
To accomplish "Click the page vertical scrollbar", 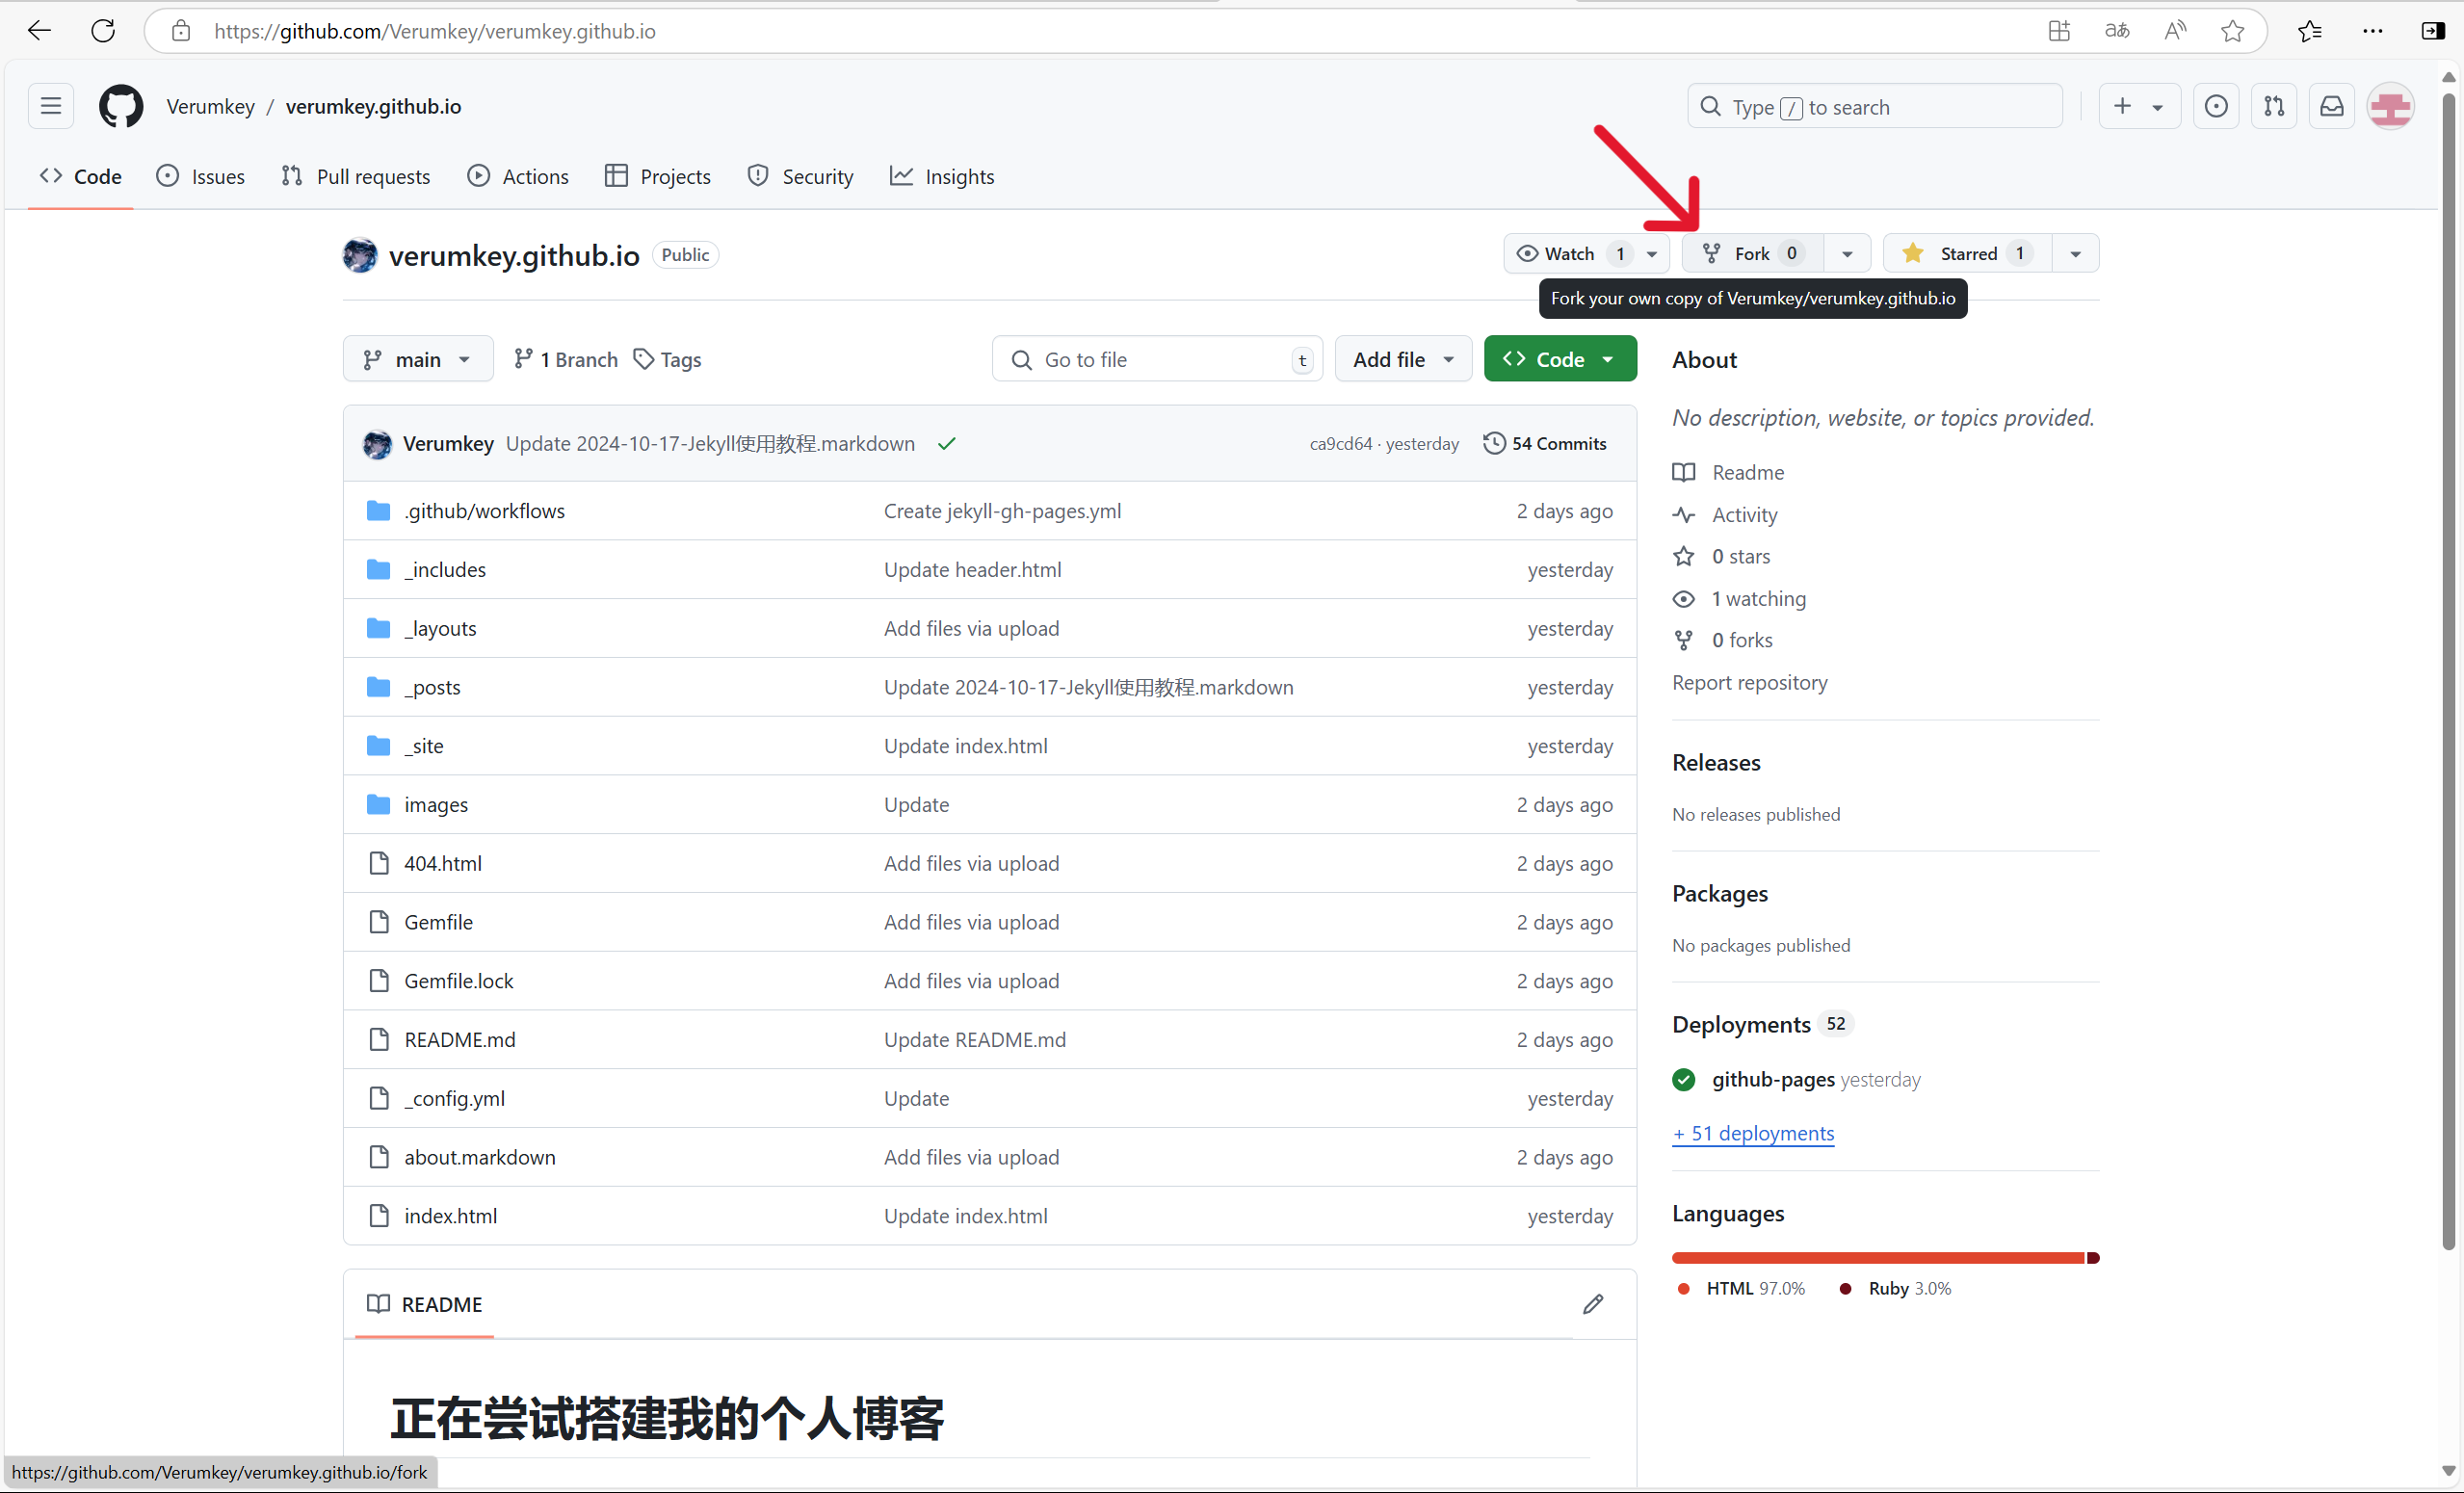I will click(x=2449, y=670).
